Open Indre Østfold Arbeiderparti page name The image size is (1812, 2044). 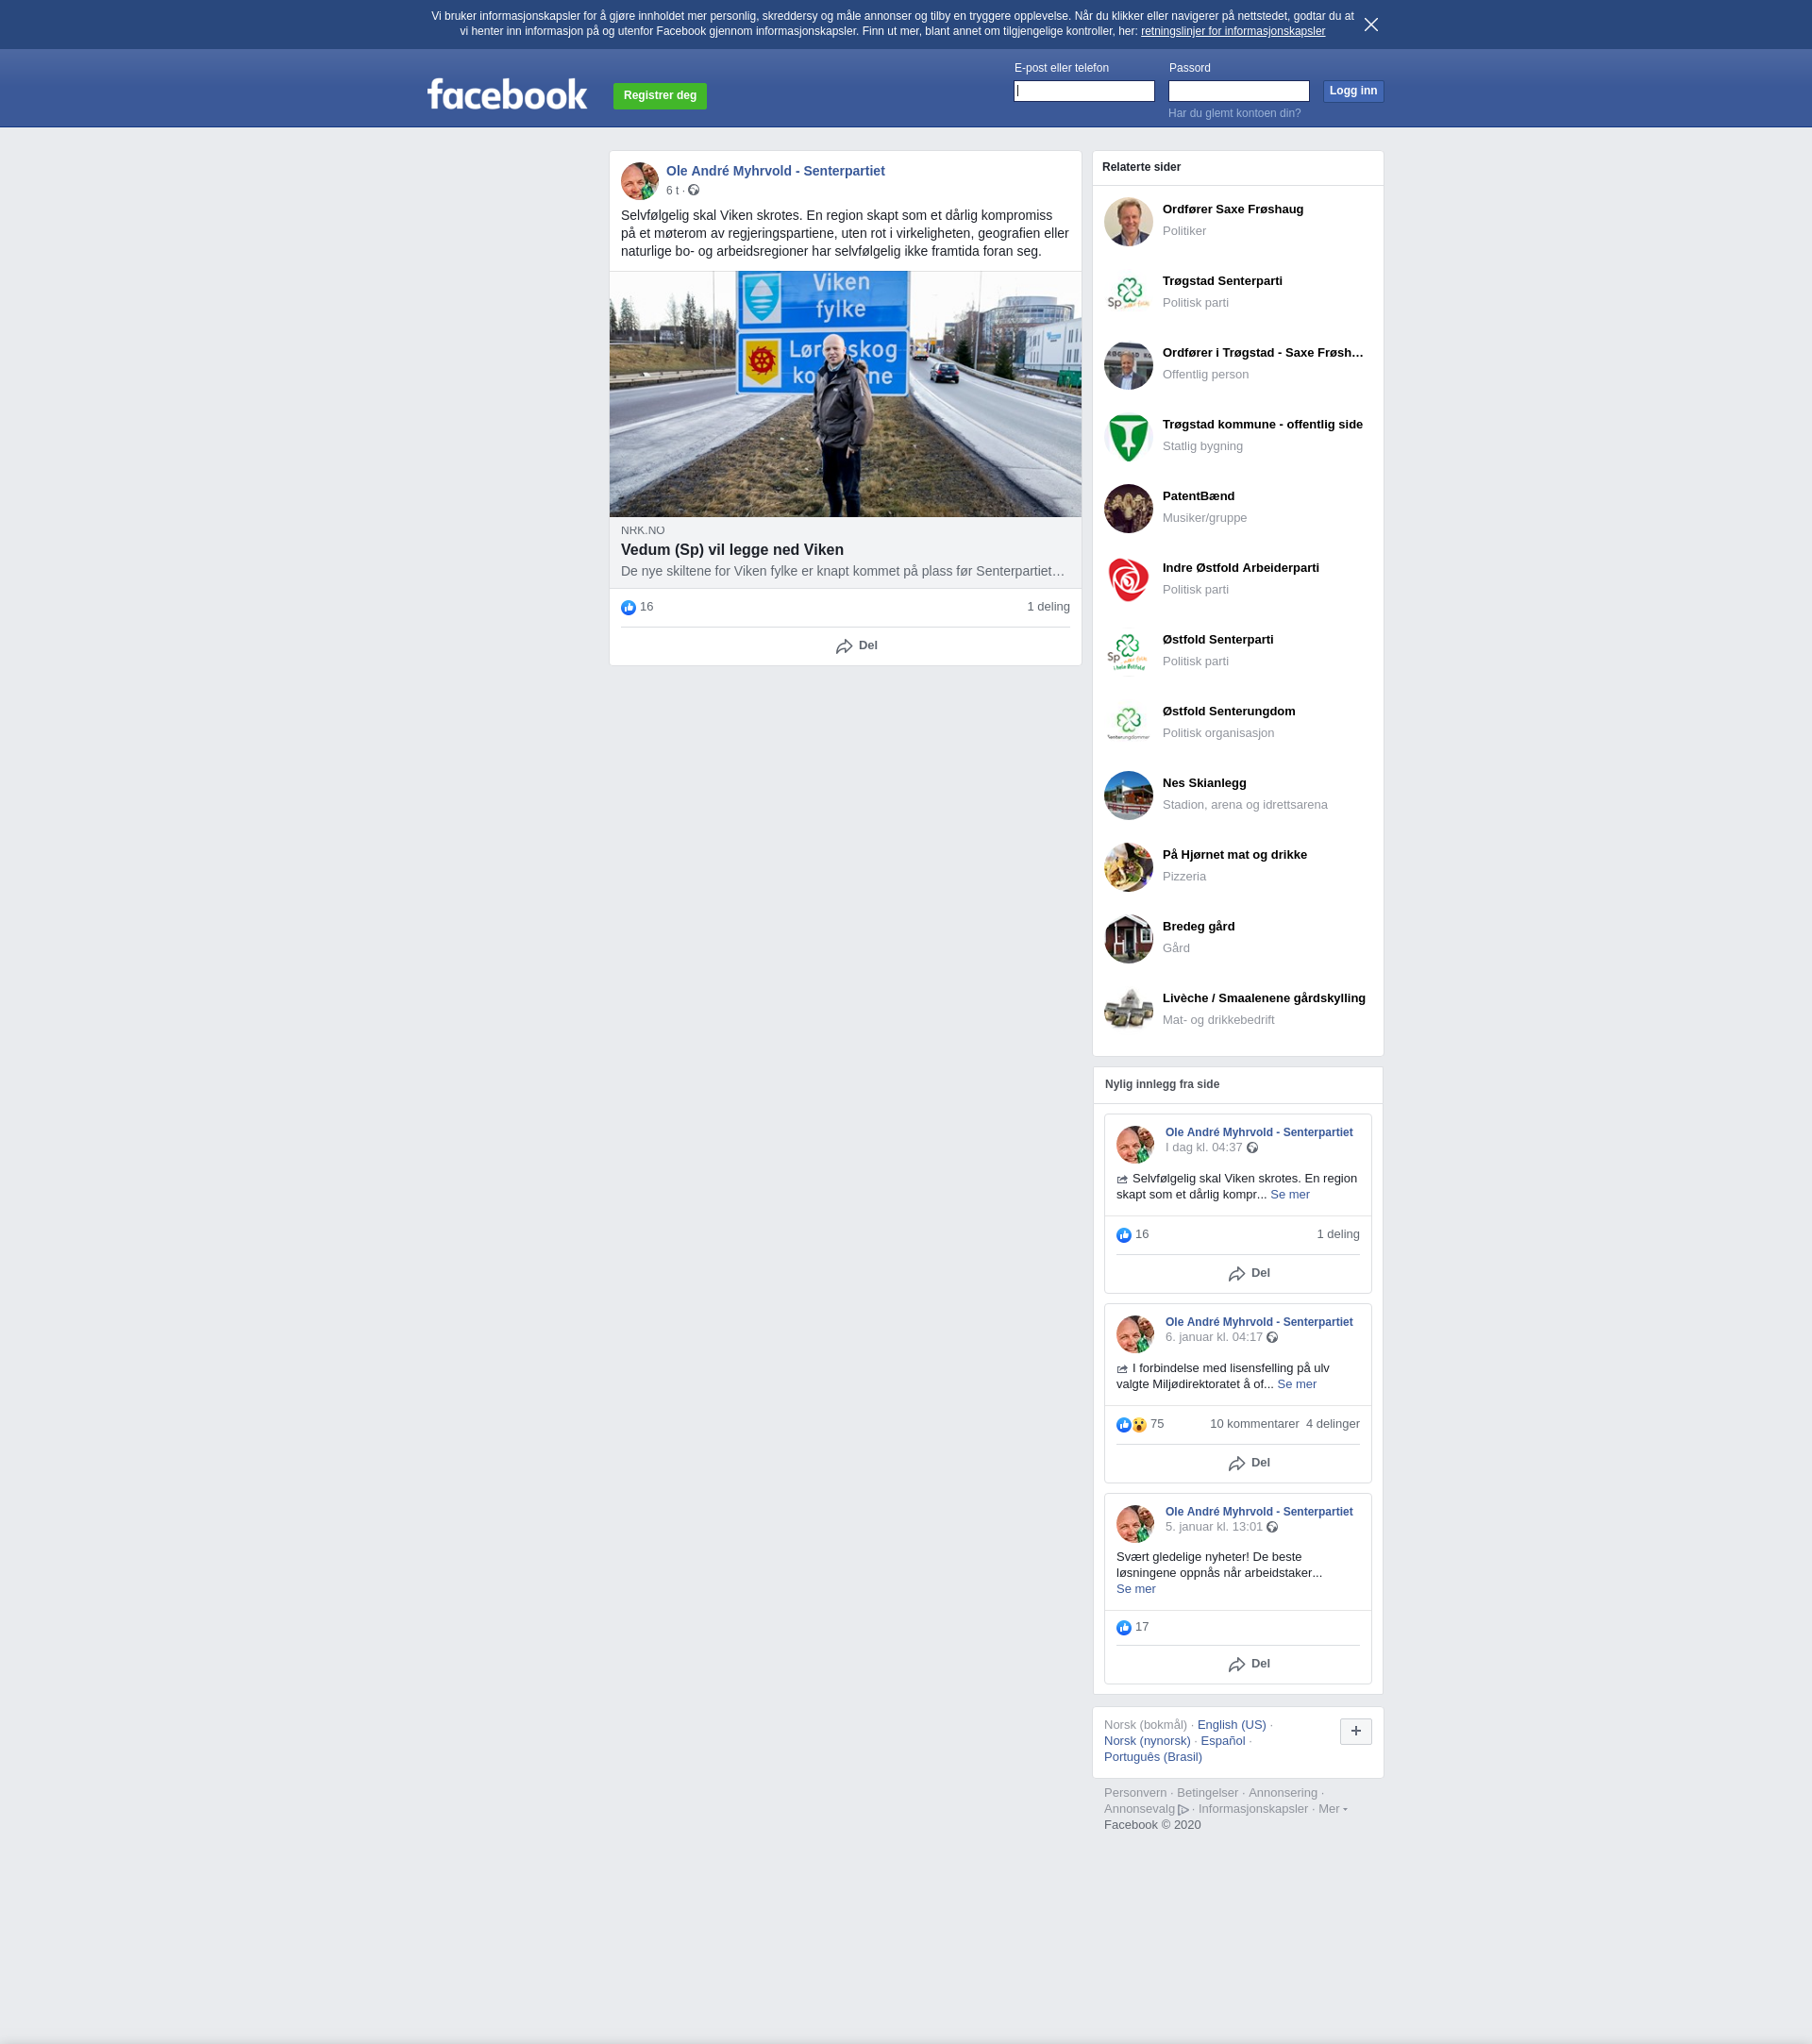[x=1240, y=568]
